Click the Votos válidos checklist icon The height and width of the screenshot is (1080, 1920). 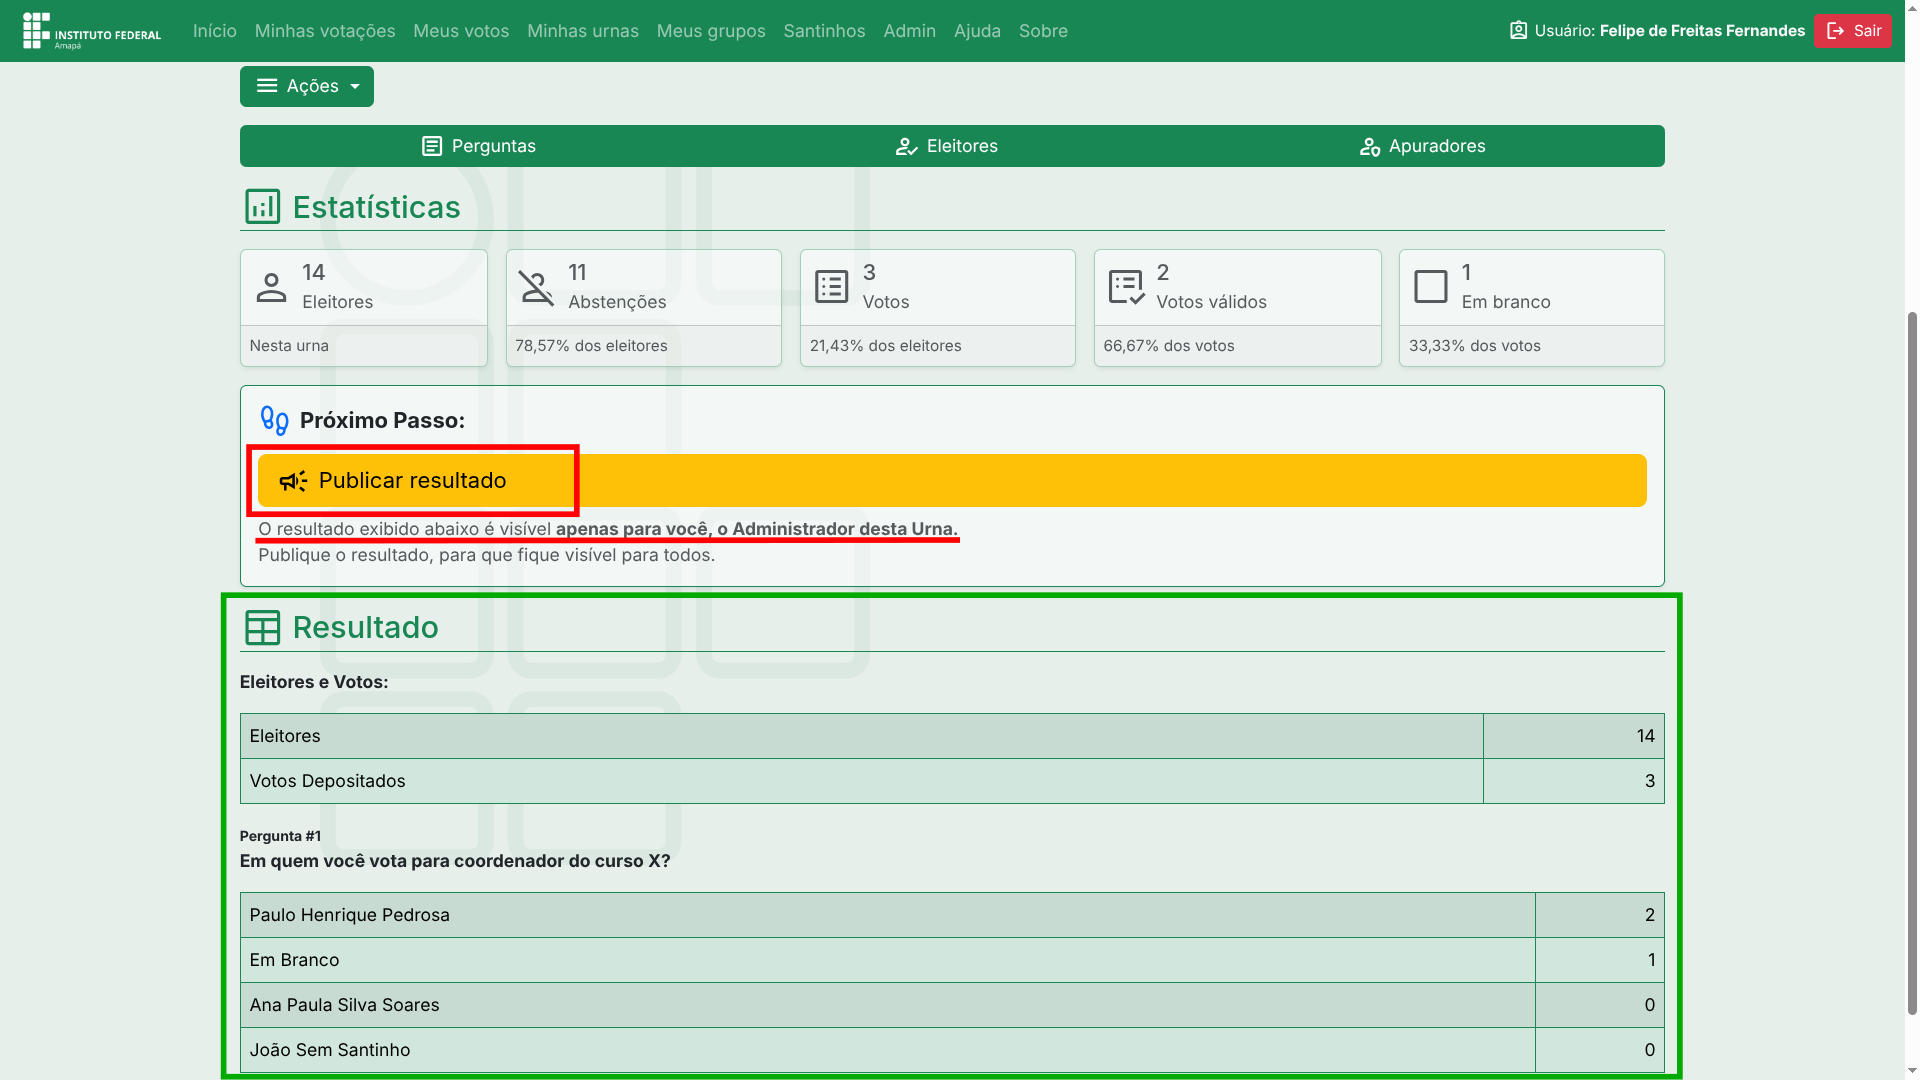pos(1126,287)
